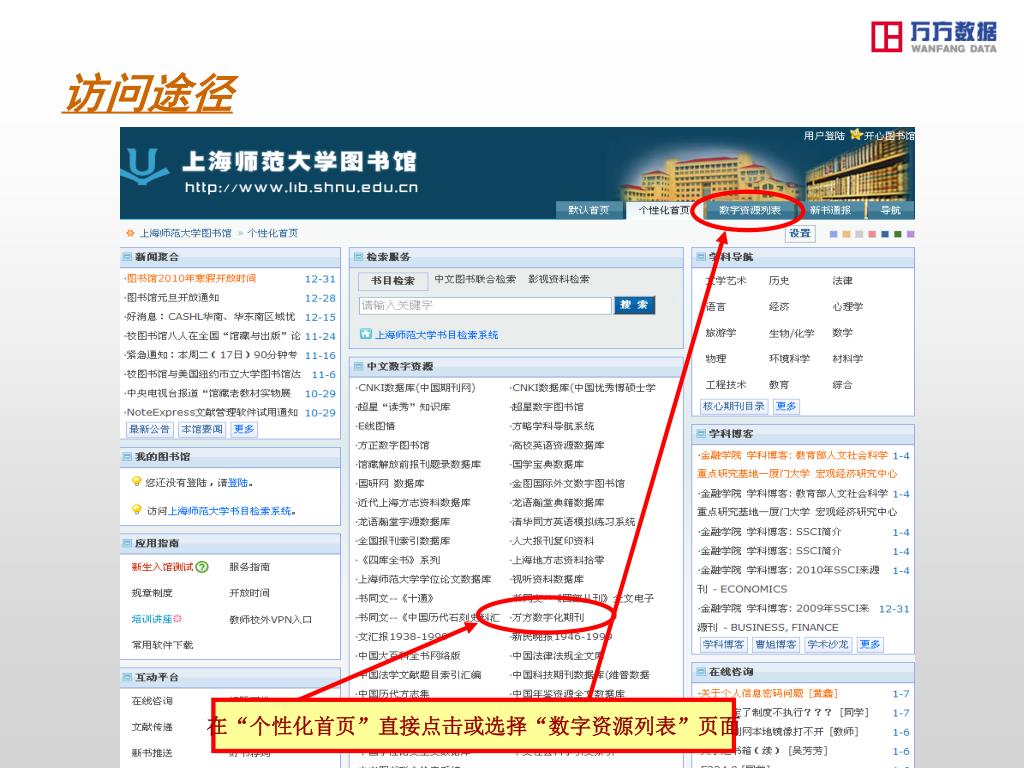Collapse the 检索服务 panel
Screen dimensions: 1024x768
pos(358,257)
